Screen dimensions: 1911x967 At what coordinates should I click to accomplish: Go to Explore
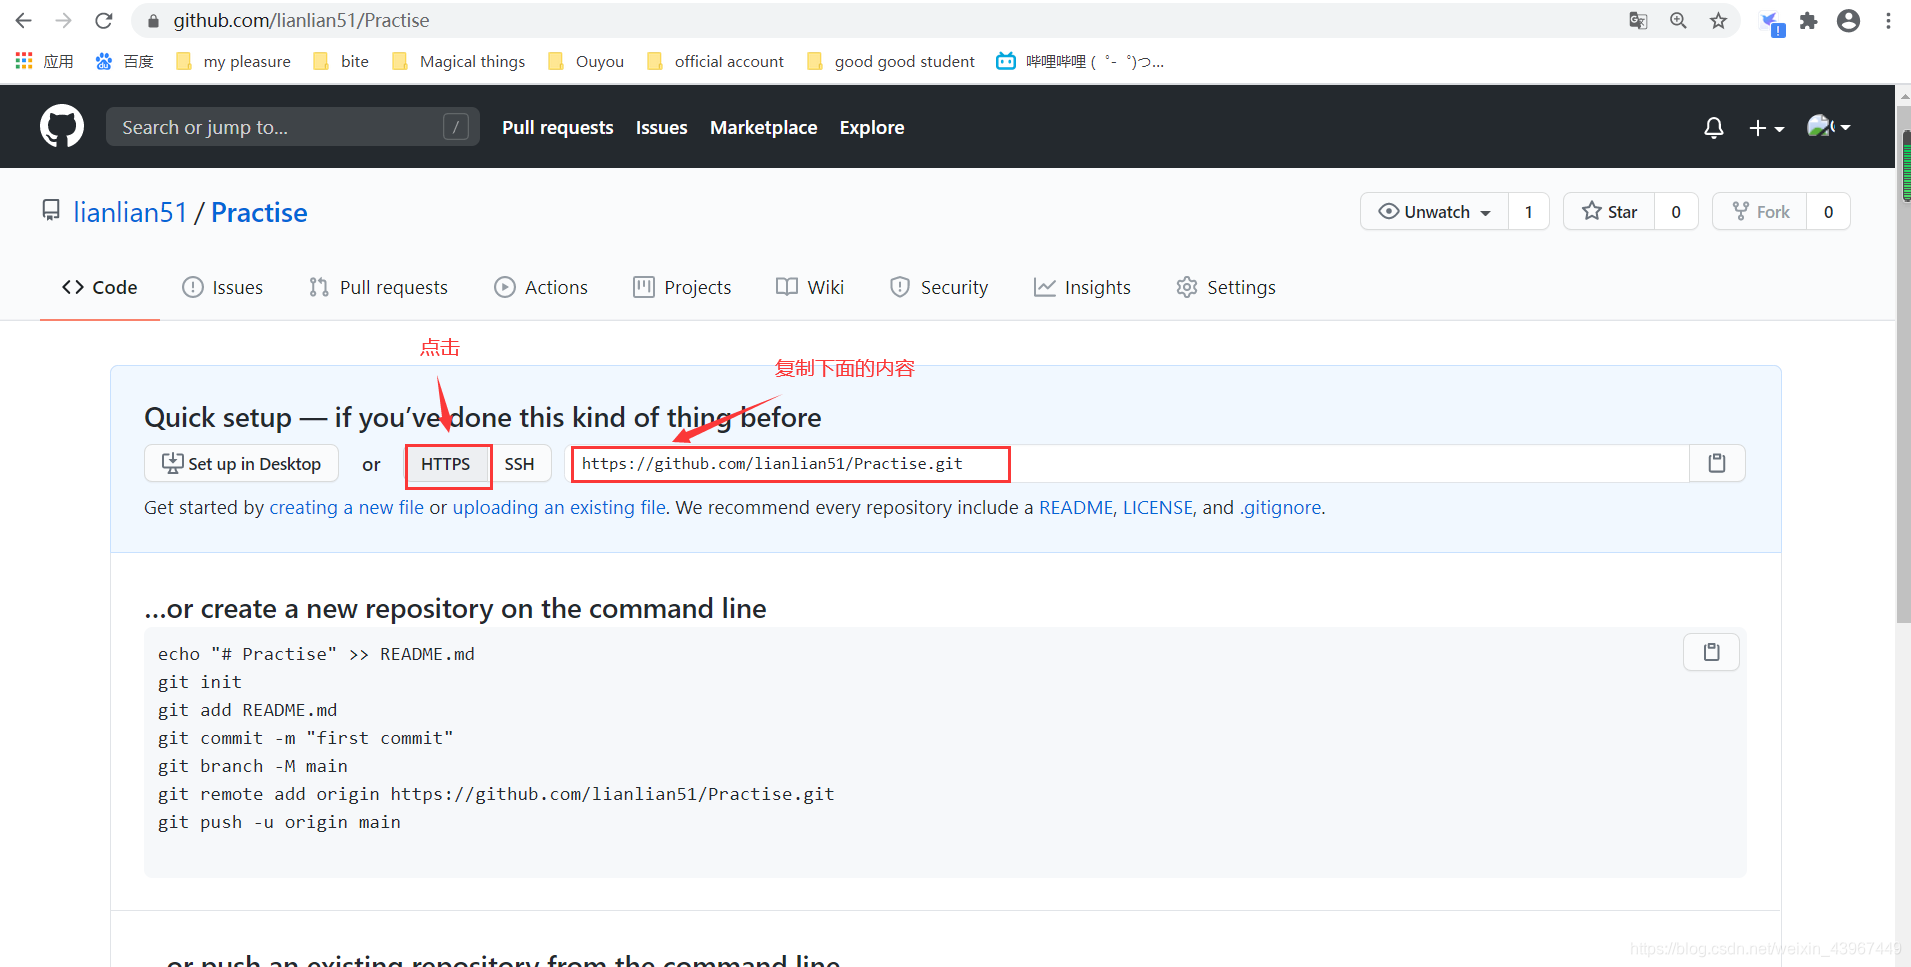tap(872, 127)
